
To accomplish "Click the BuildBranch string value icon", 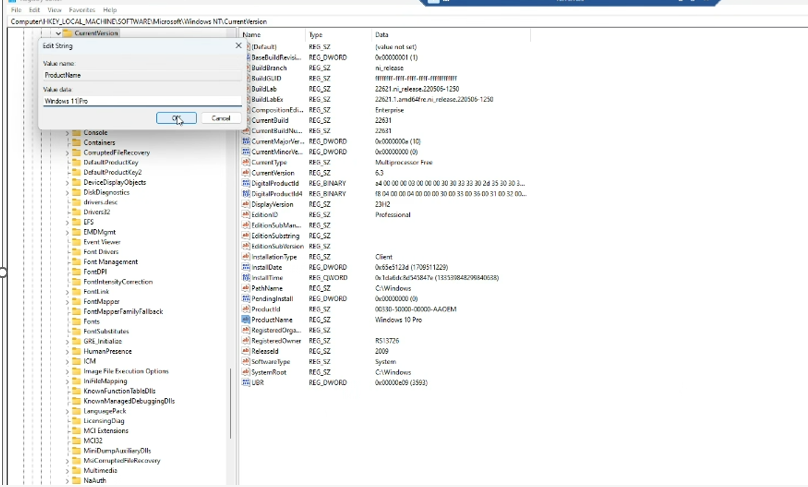I will click(x=246, y=68).
